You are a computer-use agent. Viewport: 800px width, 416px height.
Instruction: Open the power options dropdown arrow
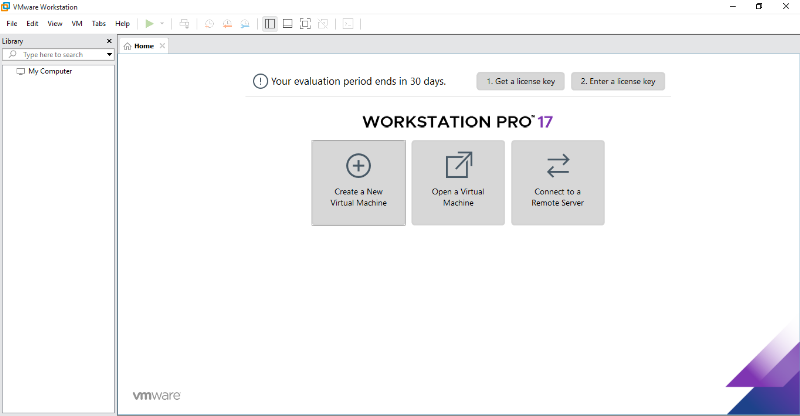tap(162, 23)
